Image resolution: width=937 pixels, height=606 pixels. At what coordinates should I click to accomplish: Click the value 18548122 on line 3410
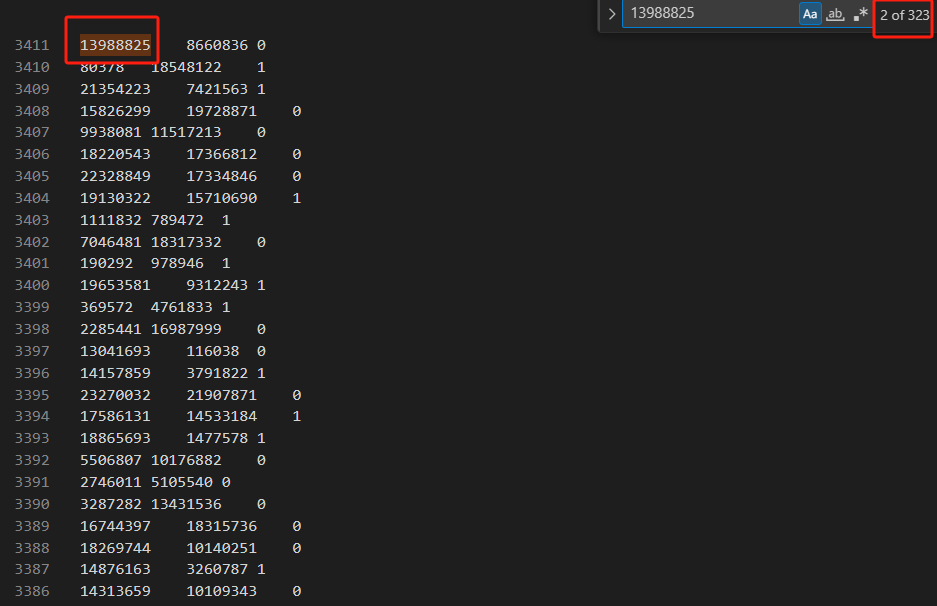point(186,67)
